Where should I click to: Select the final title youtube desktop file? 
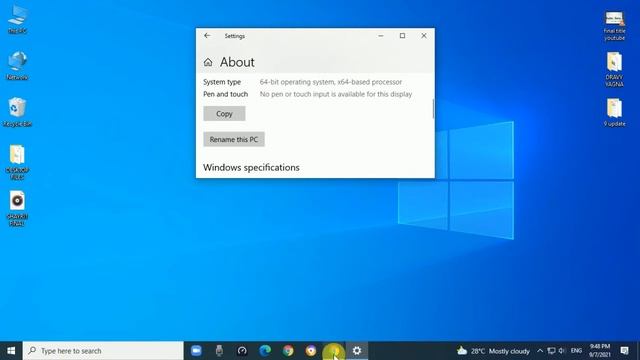614,26
